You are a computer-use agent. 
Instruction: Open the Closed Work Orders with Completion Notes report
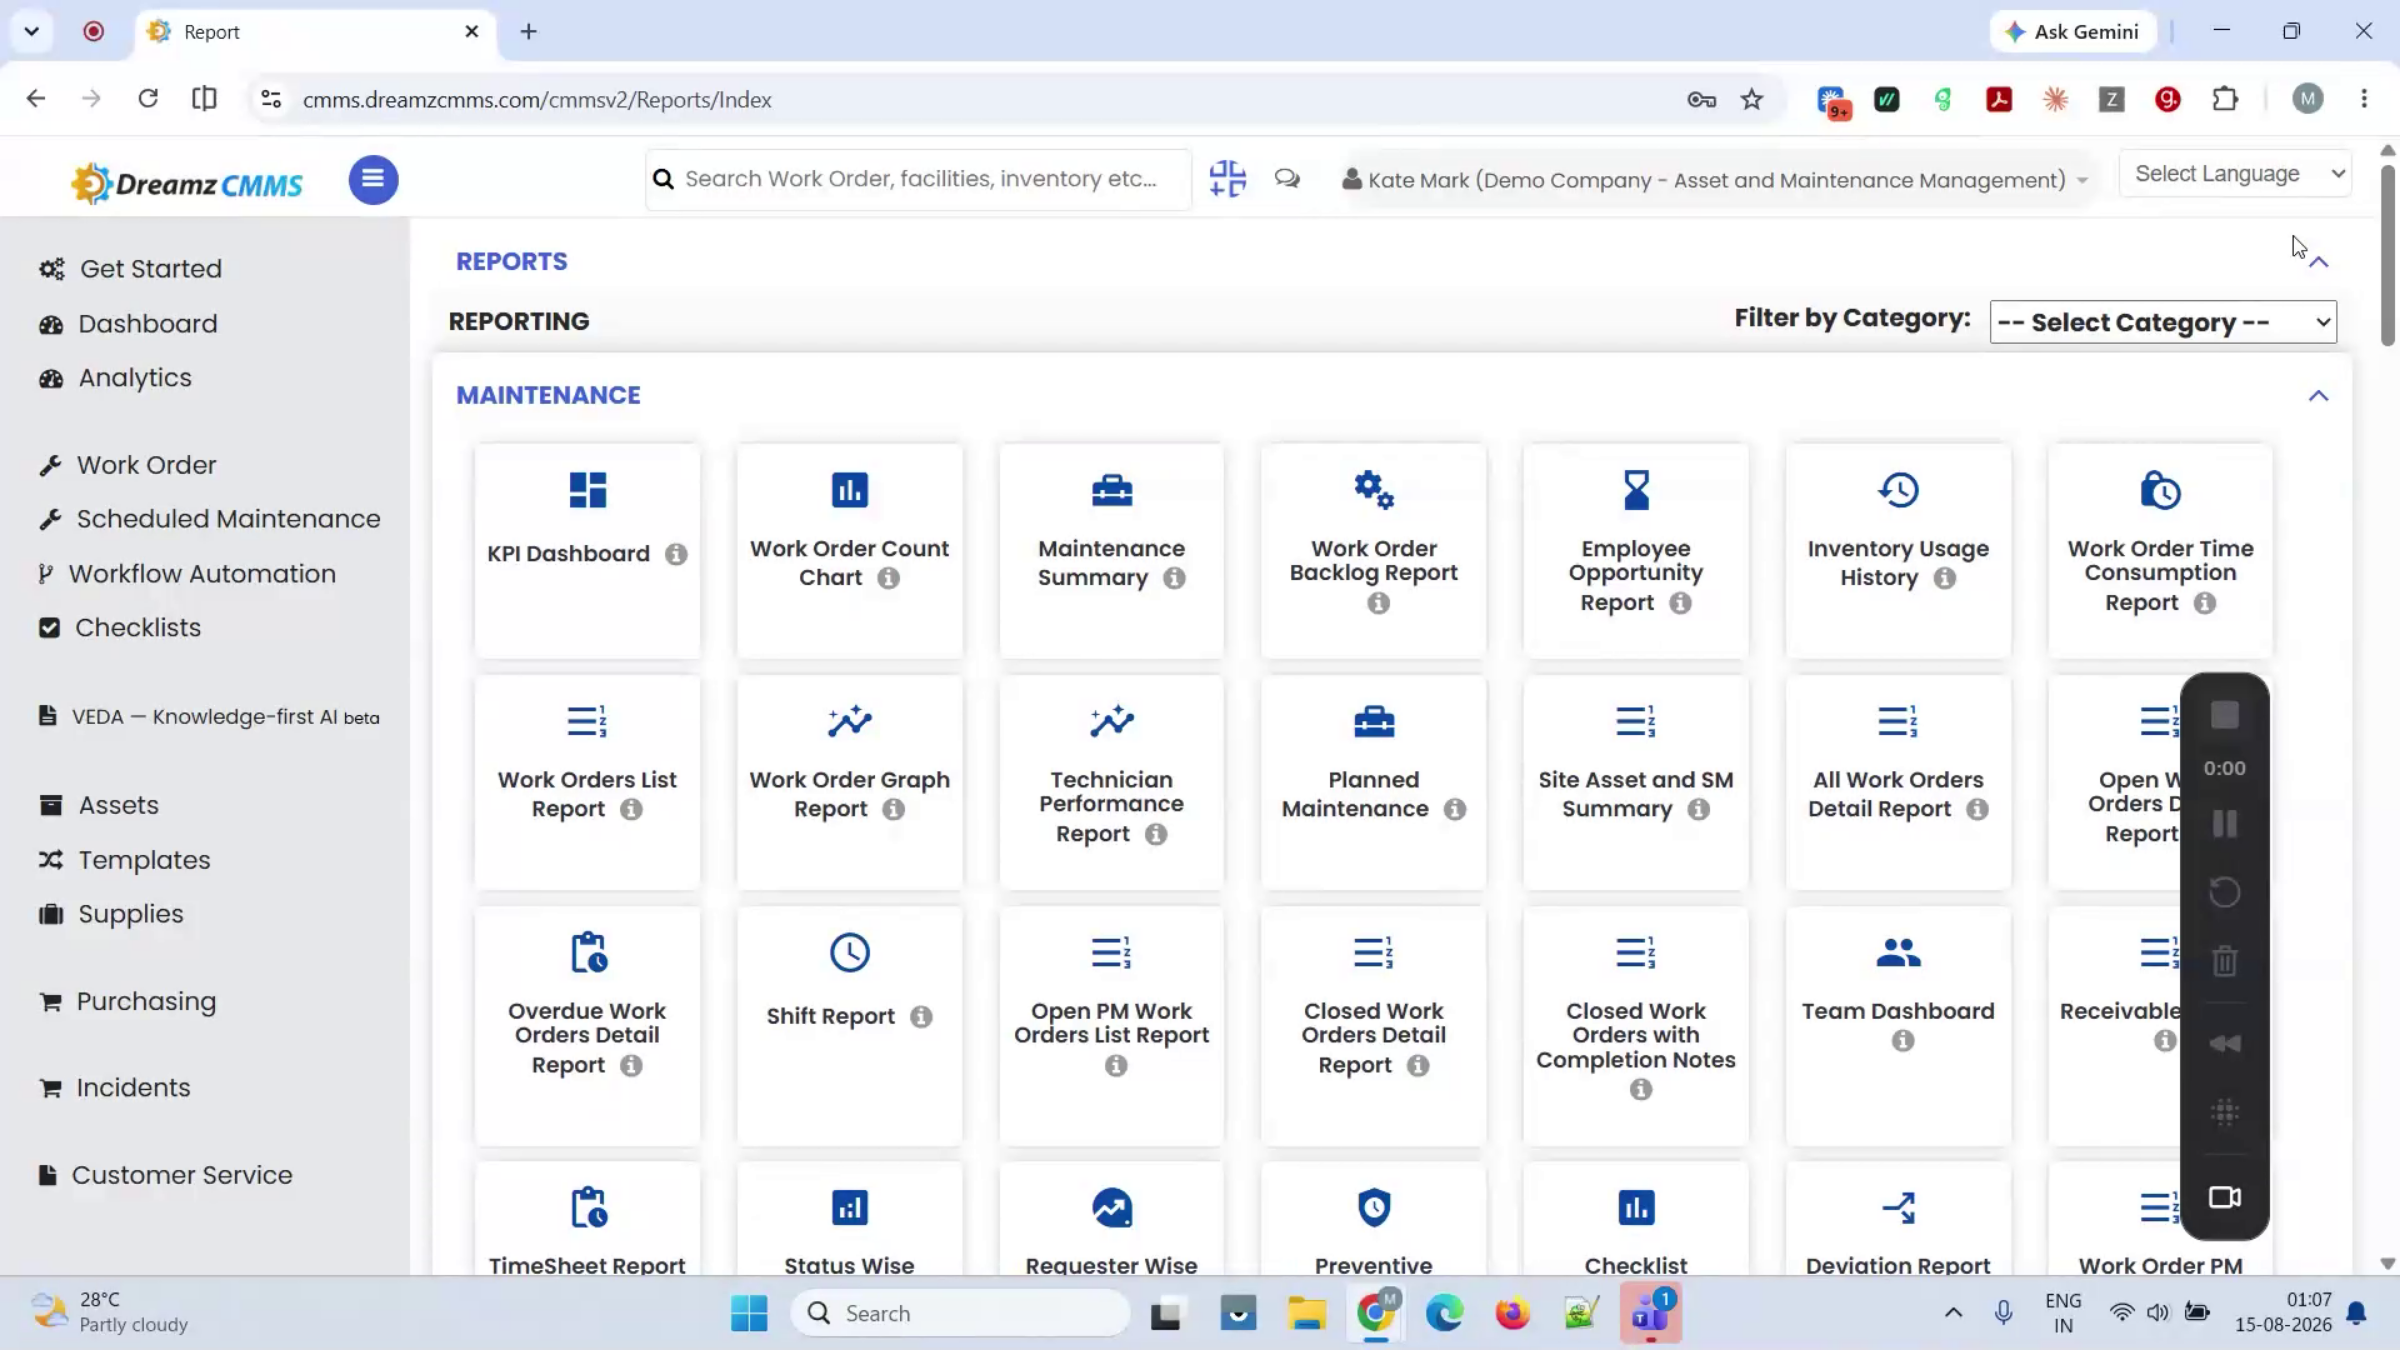coord(1636,1025)
